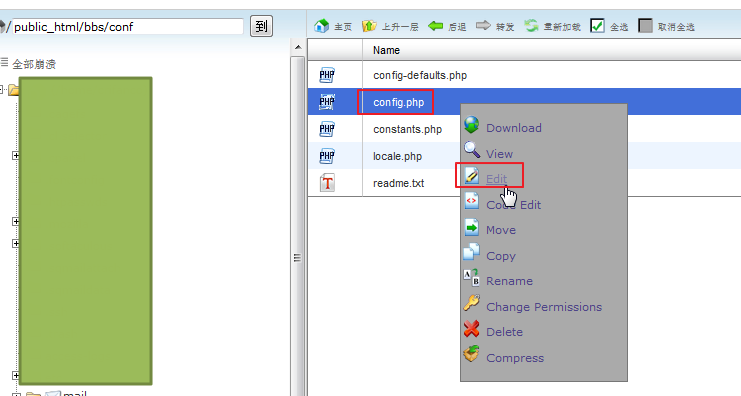The width and height of the screenshot is (741, 396).
Task: Click the PHP icon beside constants.php
Action: (327, 129)
